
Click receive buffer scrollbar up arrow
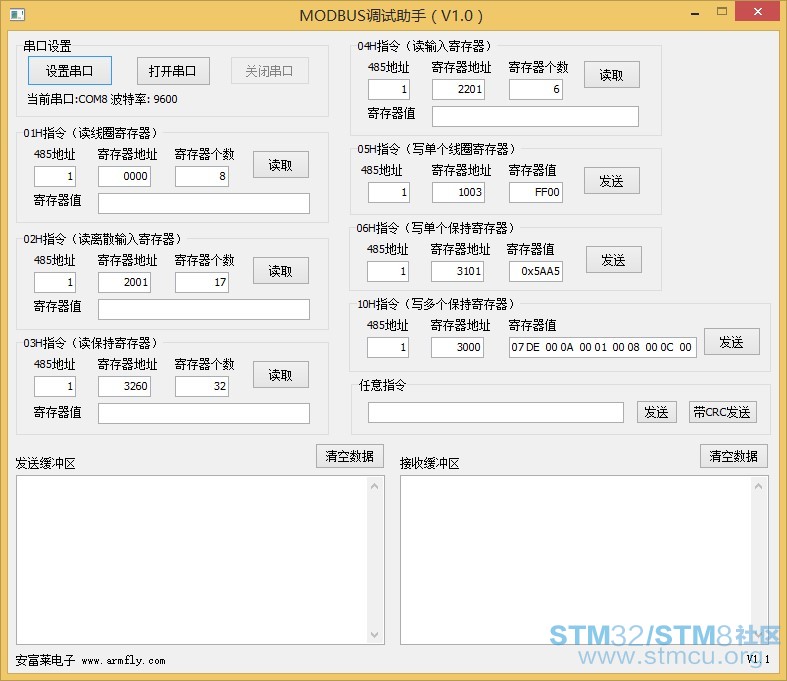point(758,486)
